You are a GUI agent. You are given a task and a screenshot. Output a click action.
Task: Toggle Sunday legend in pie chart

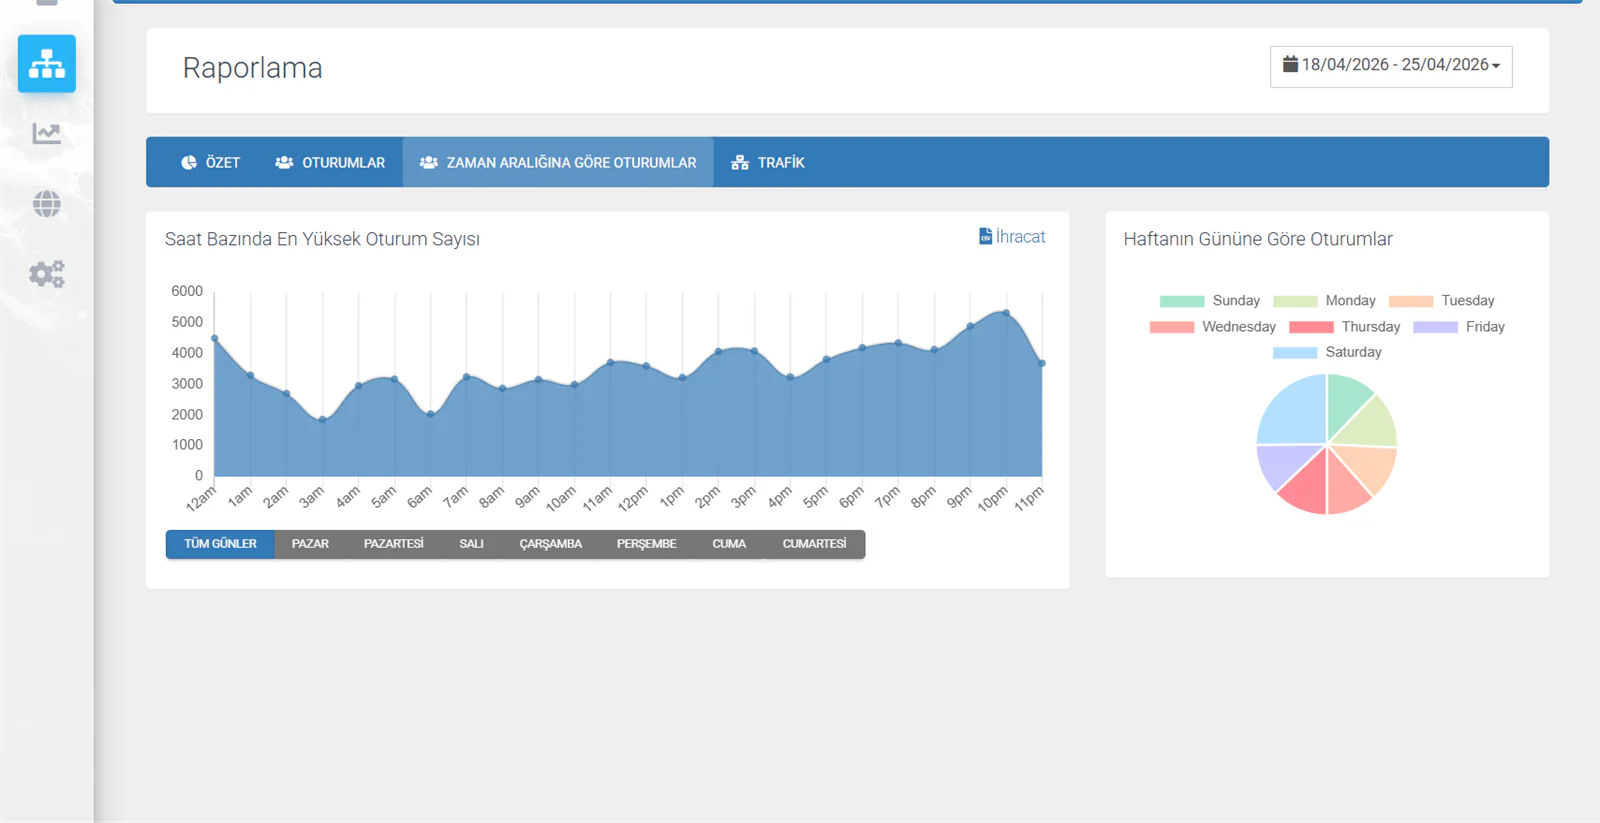coord(1210,301)
